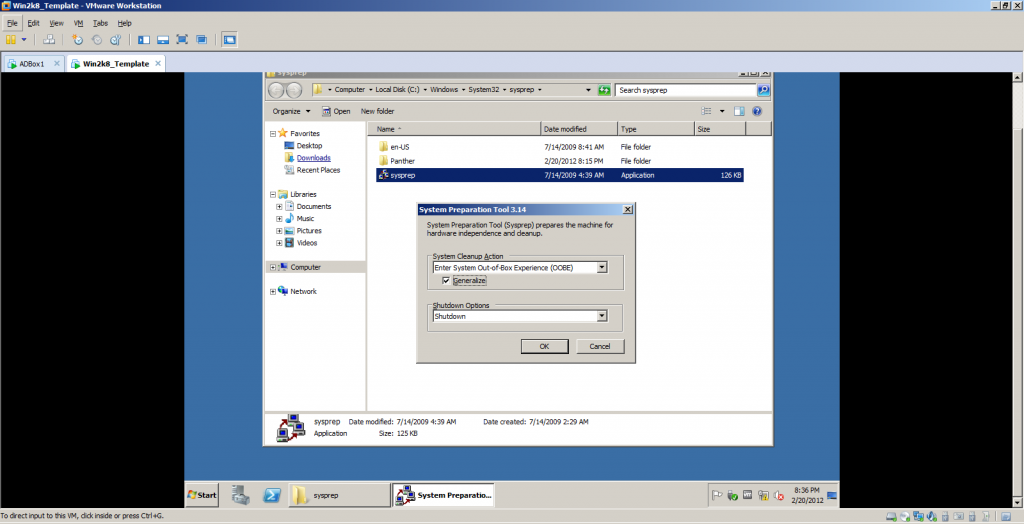Open the VMware File menu

click(x=12, y=23)
